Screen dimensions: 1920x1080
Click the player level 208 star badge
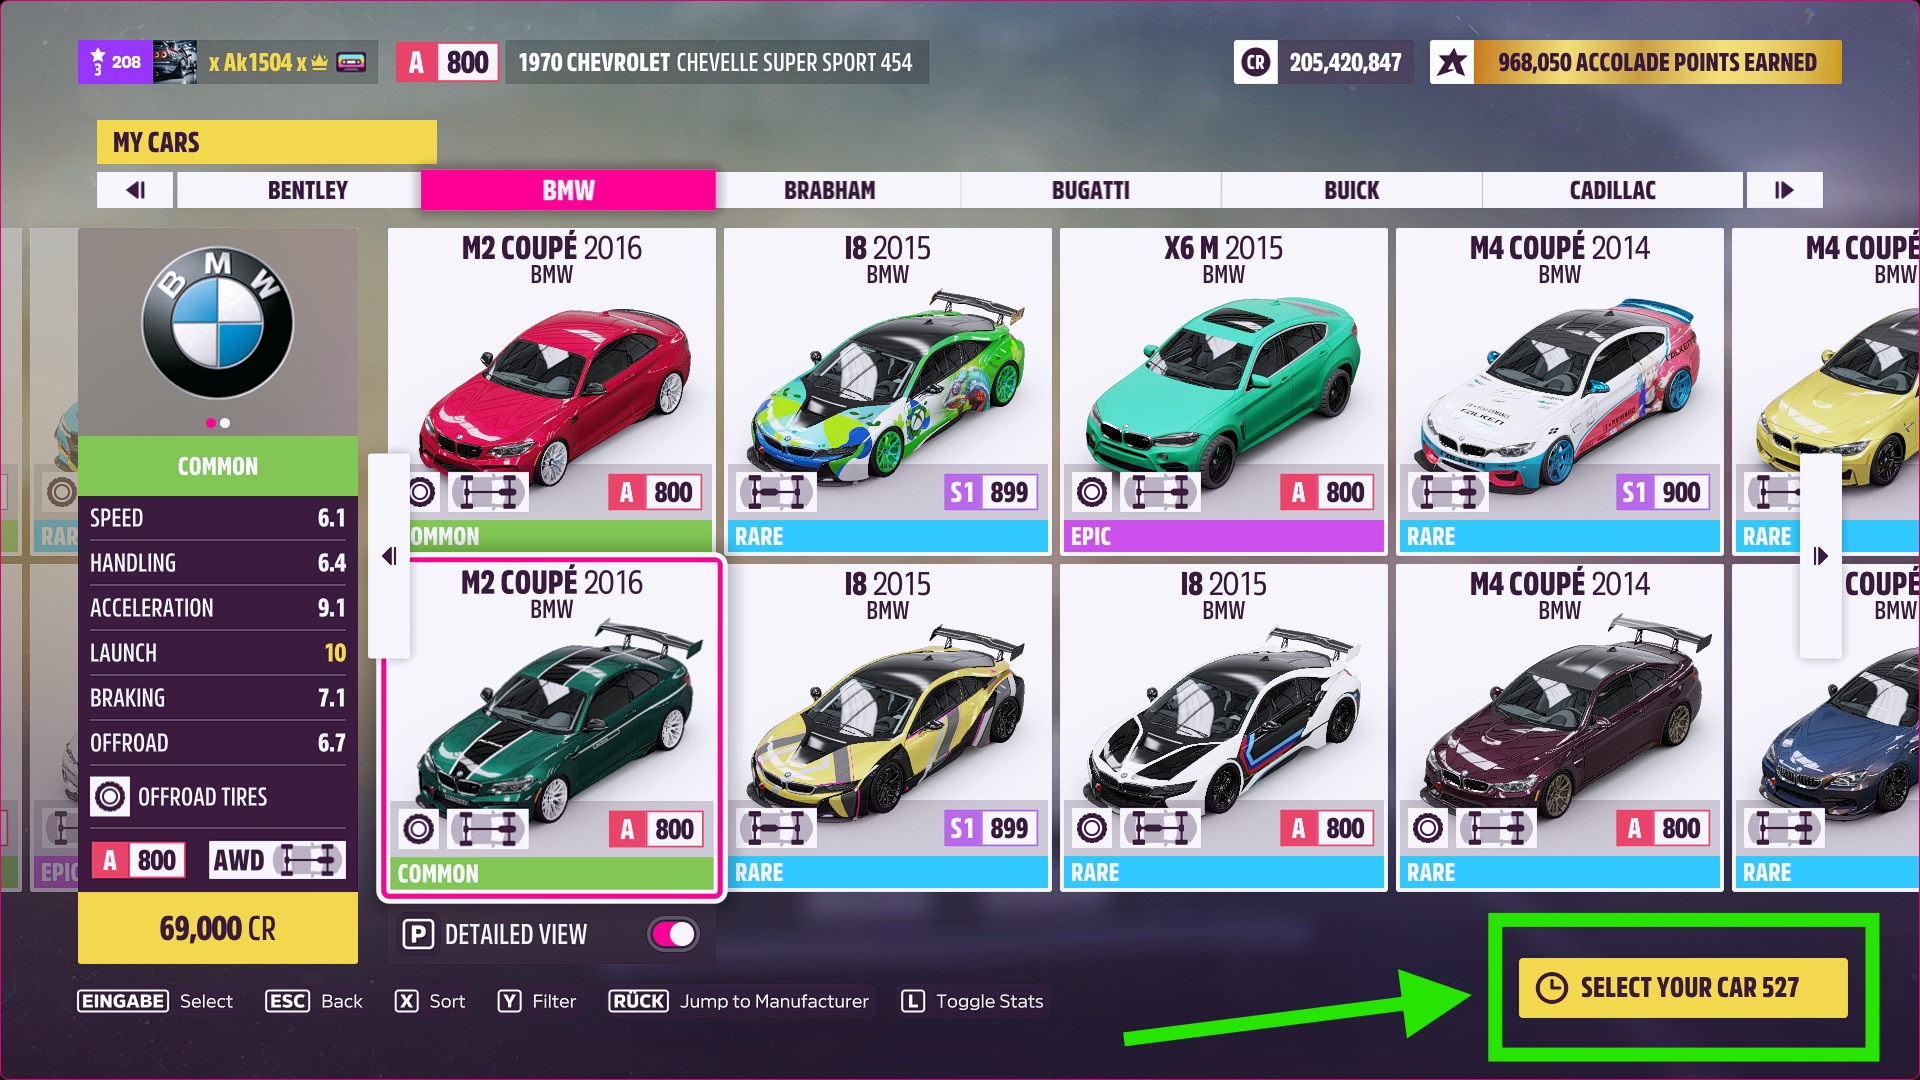tap(116, 62)
